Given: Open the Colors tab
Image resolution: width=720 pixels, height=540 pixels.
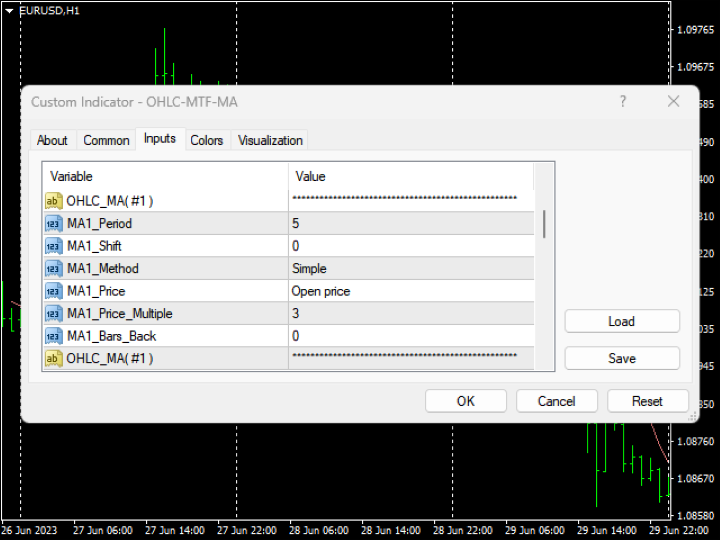Looking at the screenshot, I should (207, 140).
